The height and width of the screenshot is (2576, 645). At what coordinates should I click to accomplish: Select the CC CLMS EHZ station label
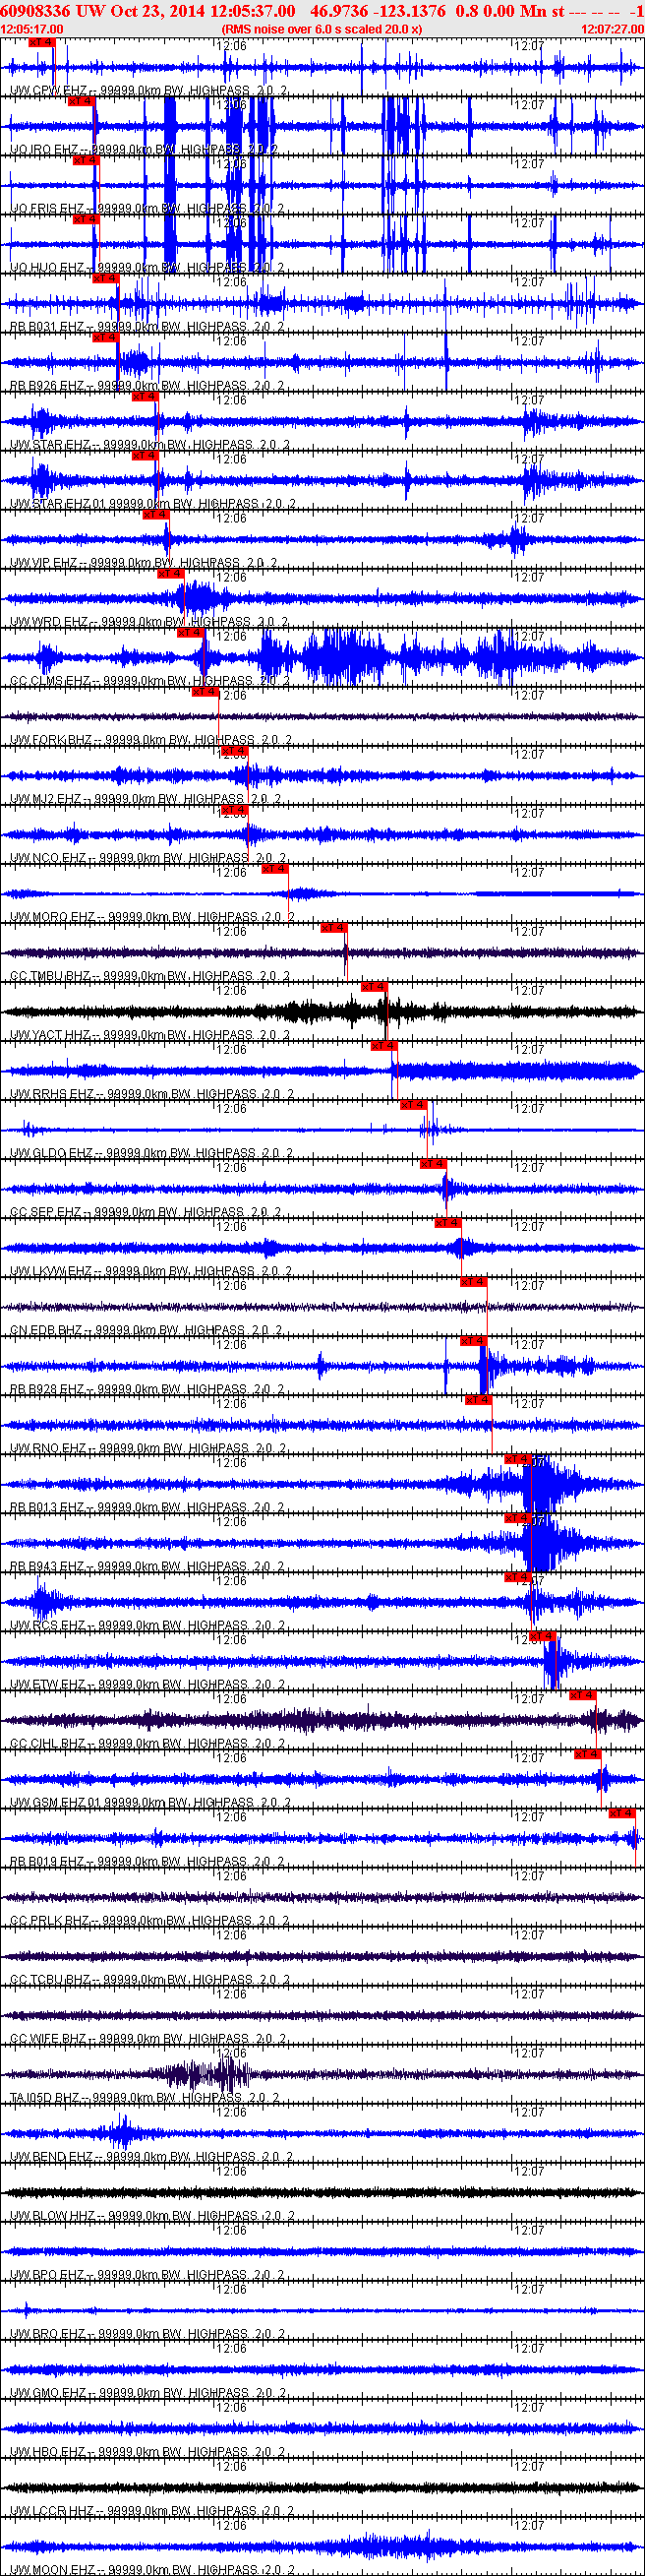(149, 681)
